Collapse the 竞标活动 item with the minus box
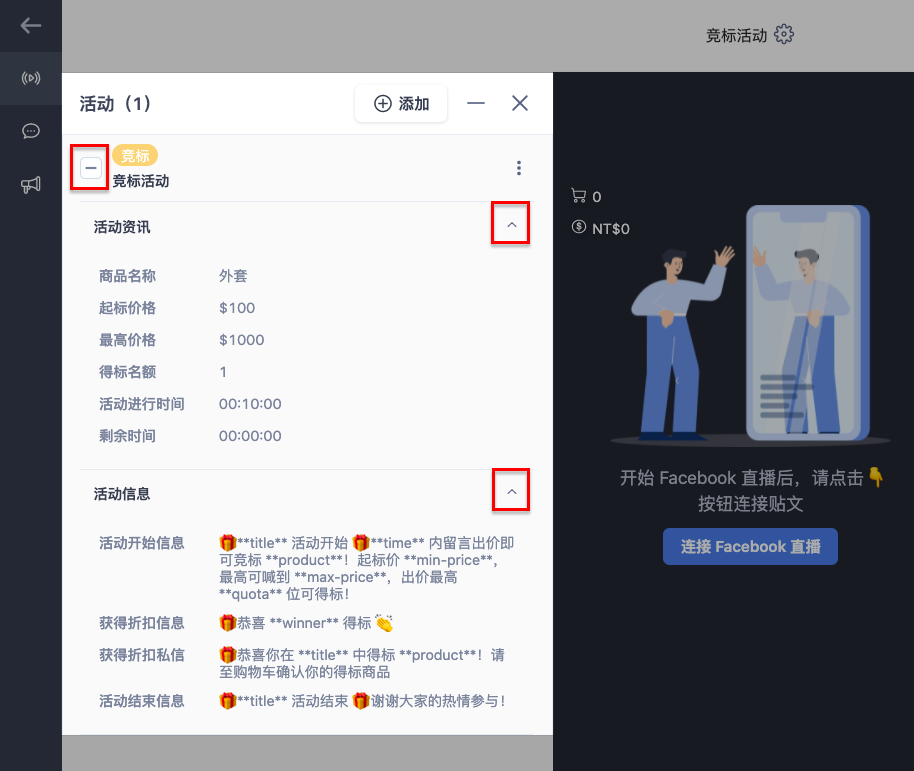The width and height of the screenshot is (914, 771). pyautogui.click(x=90, y=168)
